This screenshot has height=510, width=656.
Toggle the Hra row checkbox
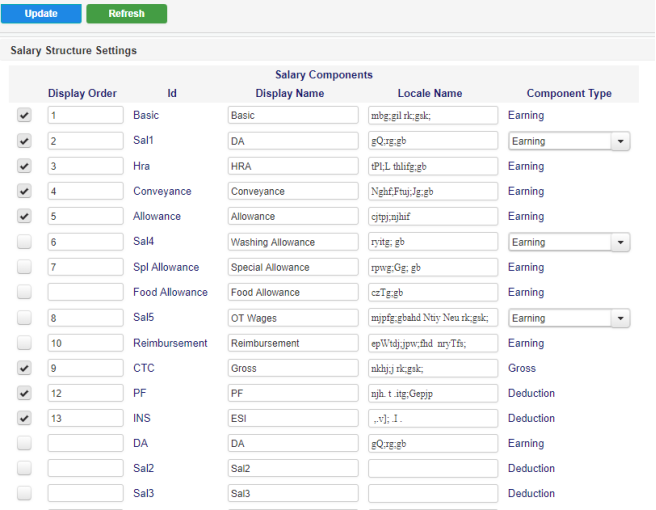(24, 166)
